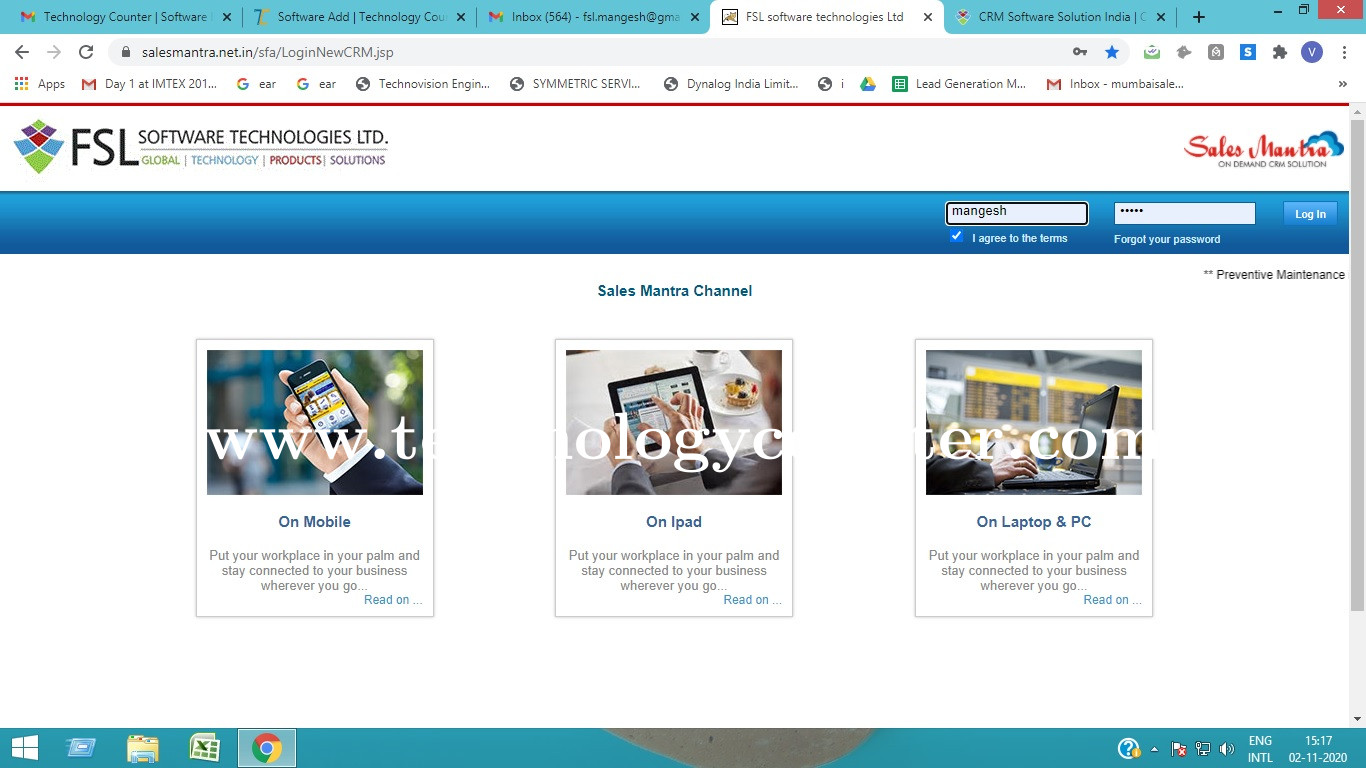Click the Chrome icon in the taskbar

click(x=267, y=748)
